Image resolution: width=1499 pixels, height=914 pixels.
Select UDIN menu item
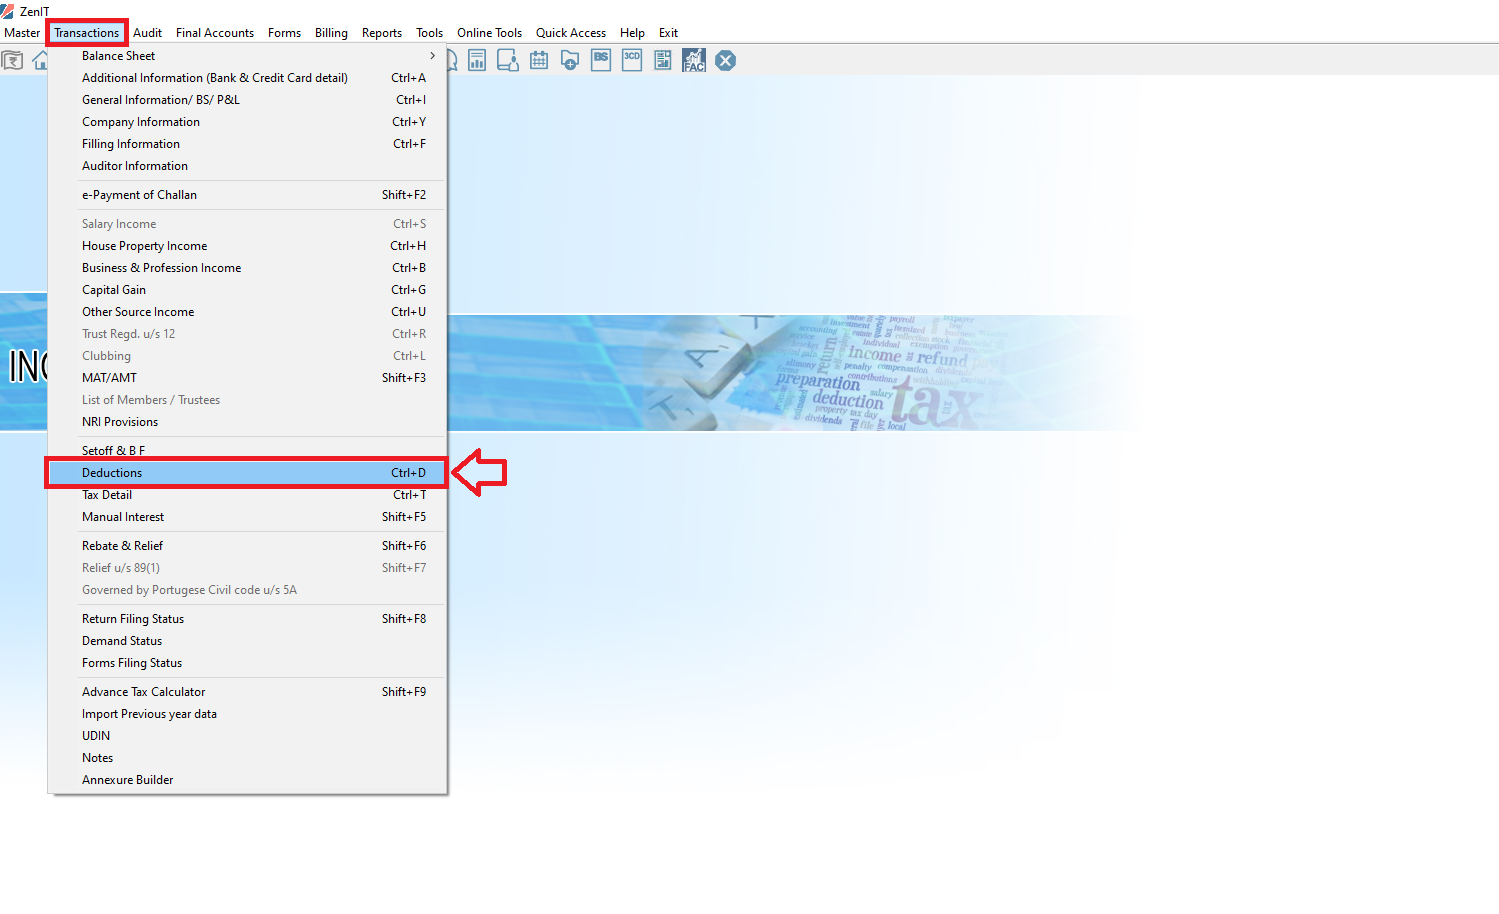click(x=247, y=736)
